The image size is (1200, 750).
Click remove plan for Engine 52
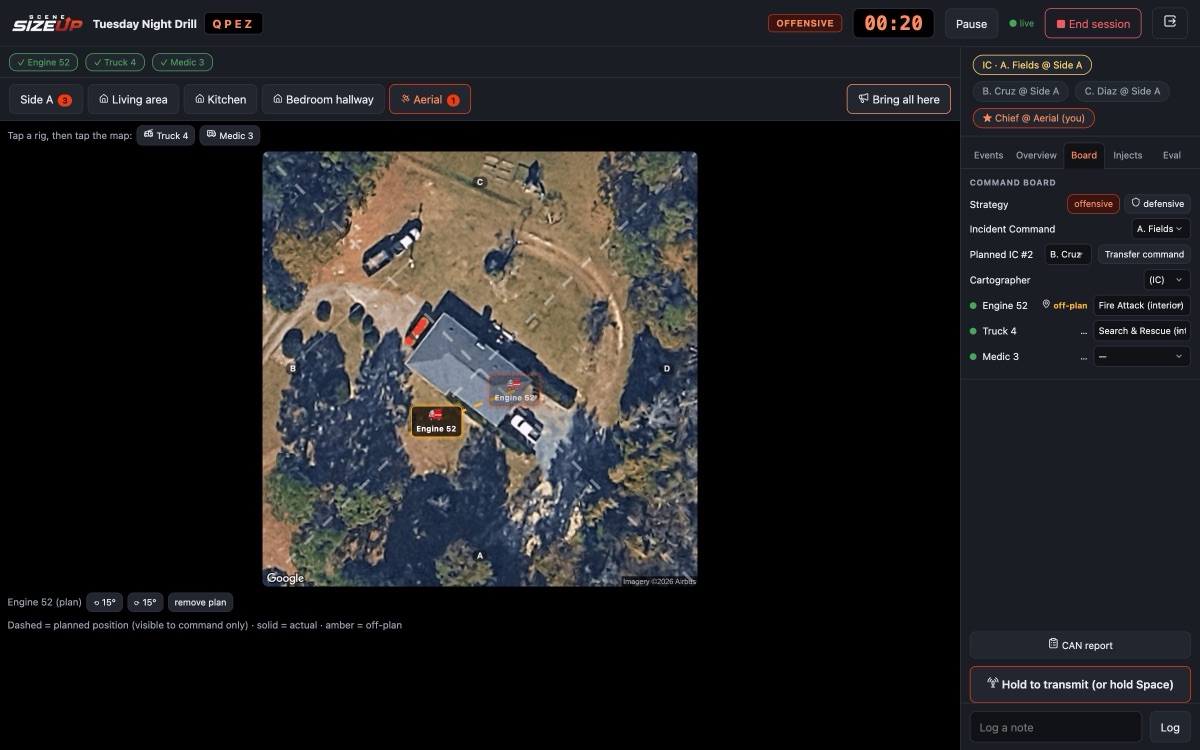(x=201, y=602)
